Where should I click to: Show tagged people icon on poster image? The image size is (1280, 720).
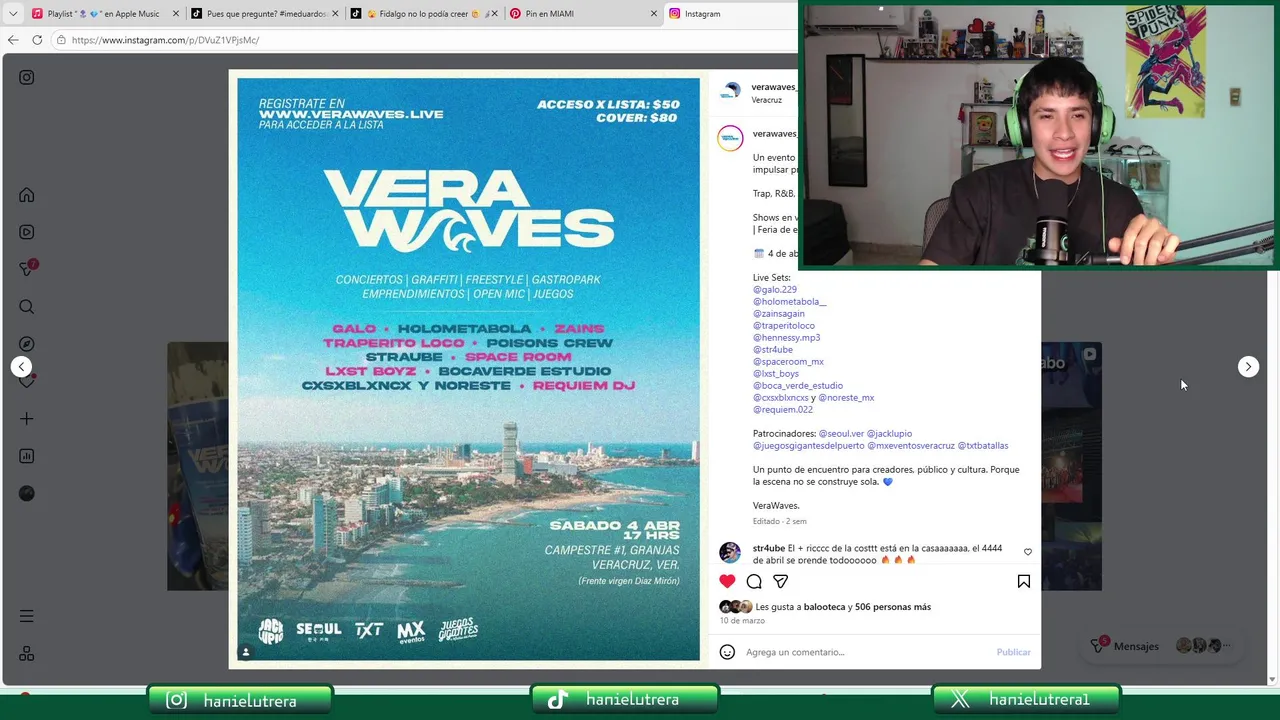[246, 652]
